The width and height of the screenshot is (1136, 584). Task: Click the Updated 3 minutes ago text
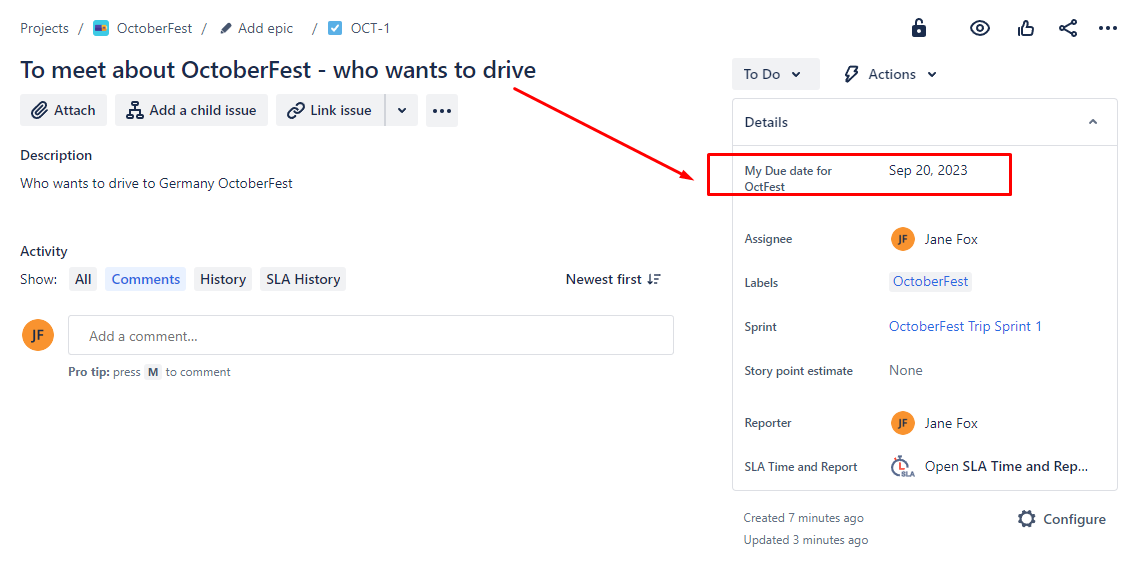coord(806,540)
